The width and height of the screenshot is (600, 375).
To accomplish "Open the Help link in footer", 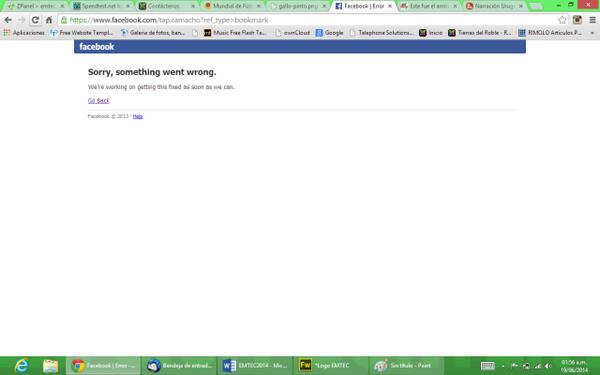I will click(x=138, y=116).
